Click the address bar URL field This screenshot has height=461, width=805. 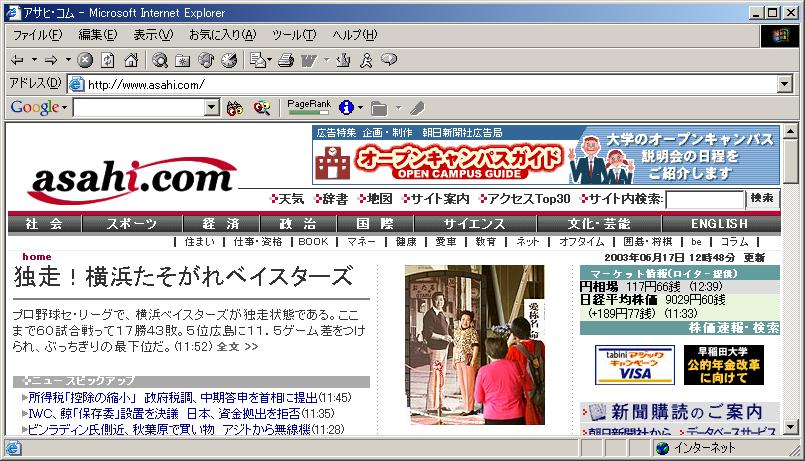431,84
